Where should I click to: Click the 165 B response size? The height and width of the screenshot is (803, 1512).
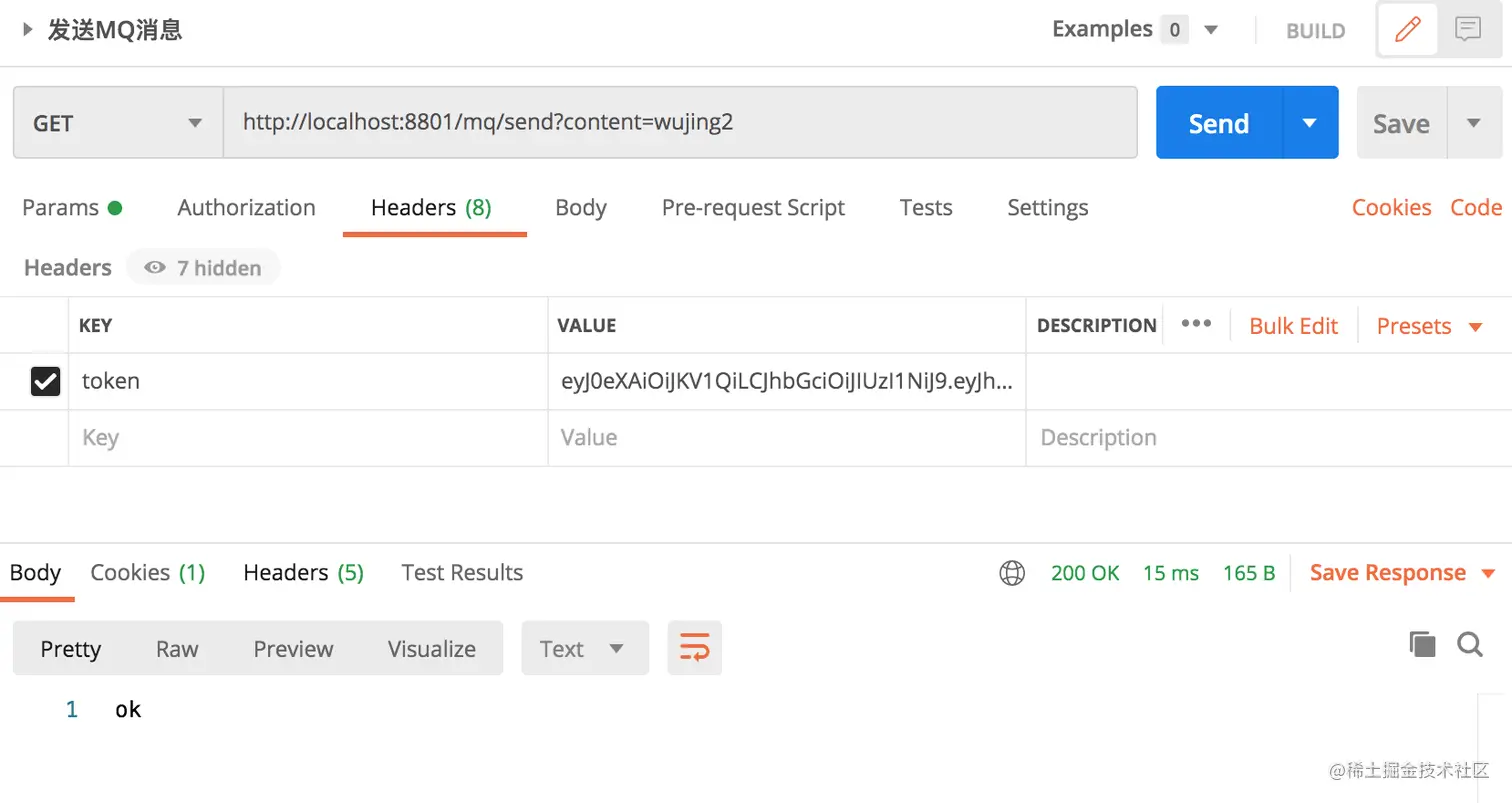[1249, 573]
